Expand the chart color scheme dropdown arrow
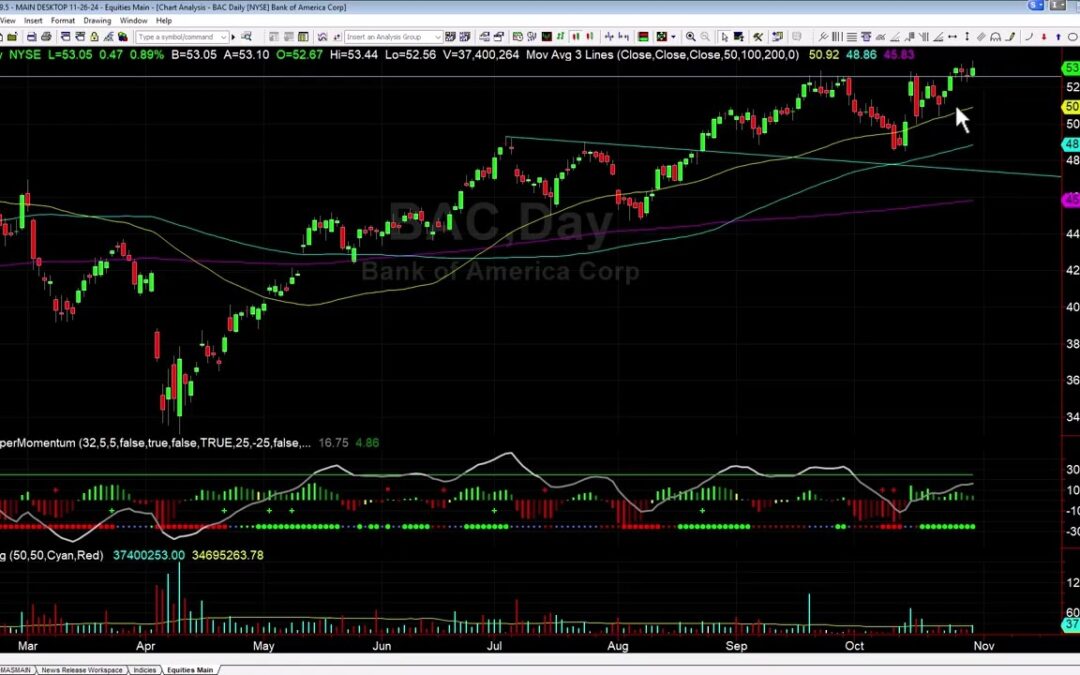1080x675 pixels. point(673,36)
